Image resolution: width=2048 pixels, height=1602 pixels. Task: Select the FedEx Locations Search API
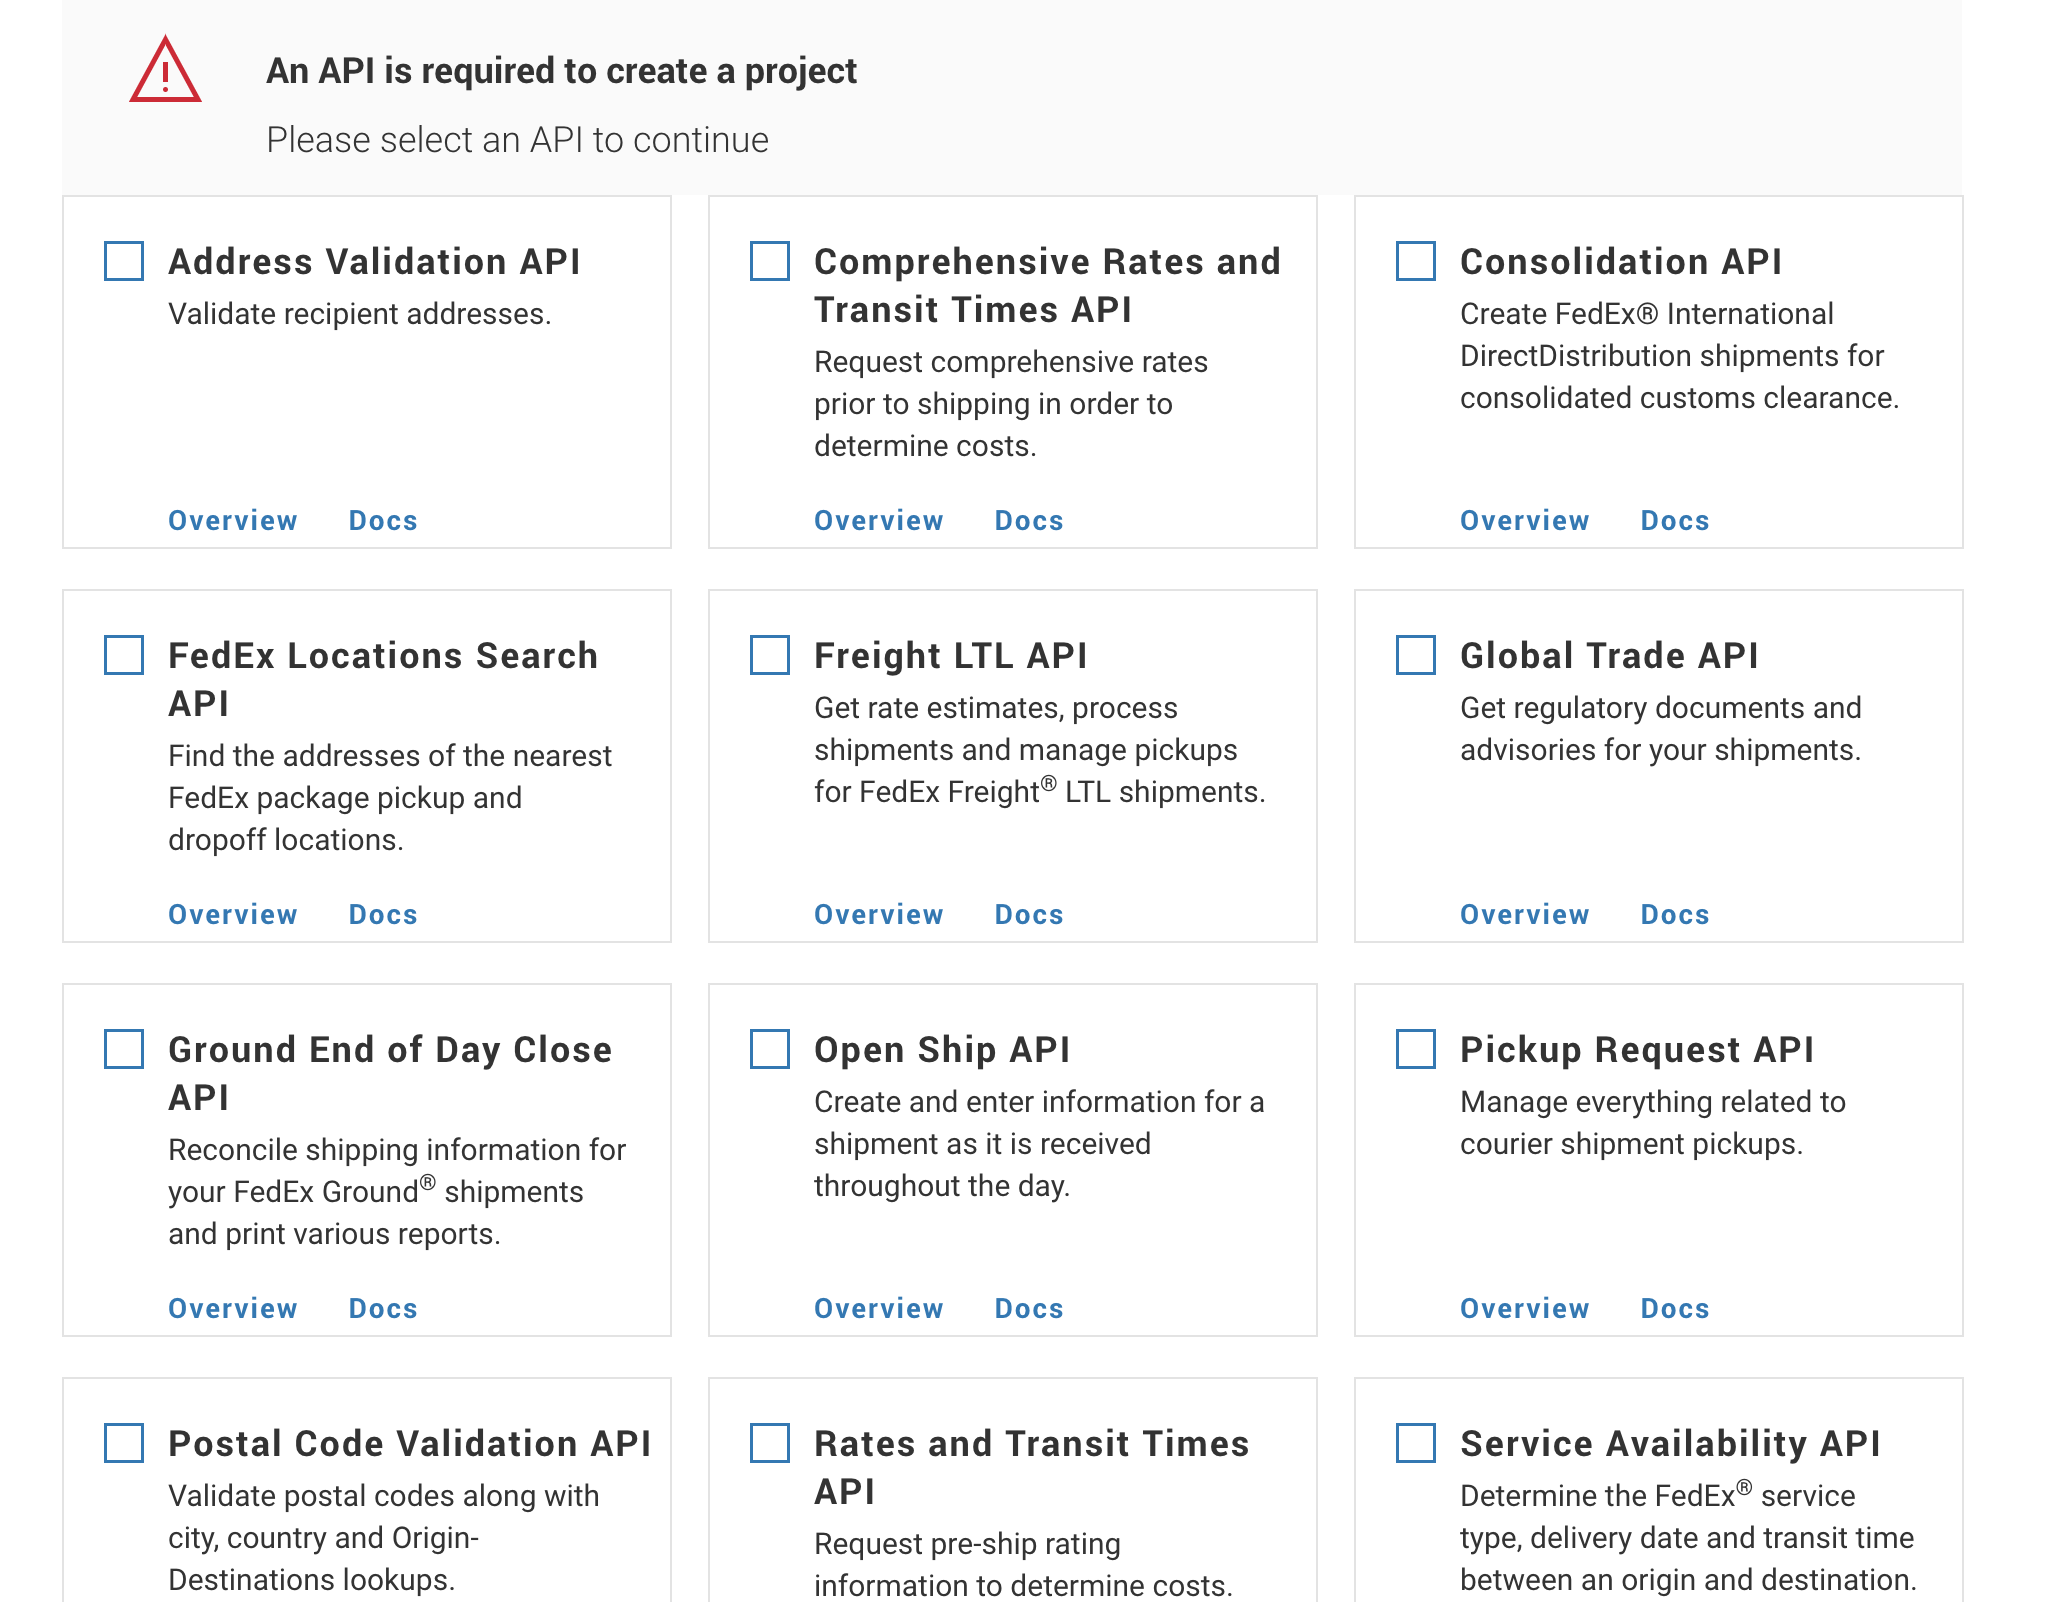point(124,656)
